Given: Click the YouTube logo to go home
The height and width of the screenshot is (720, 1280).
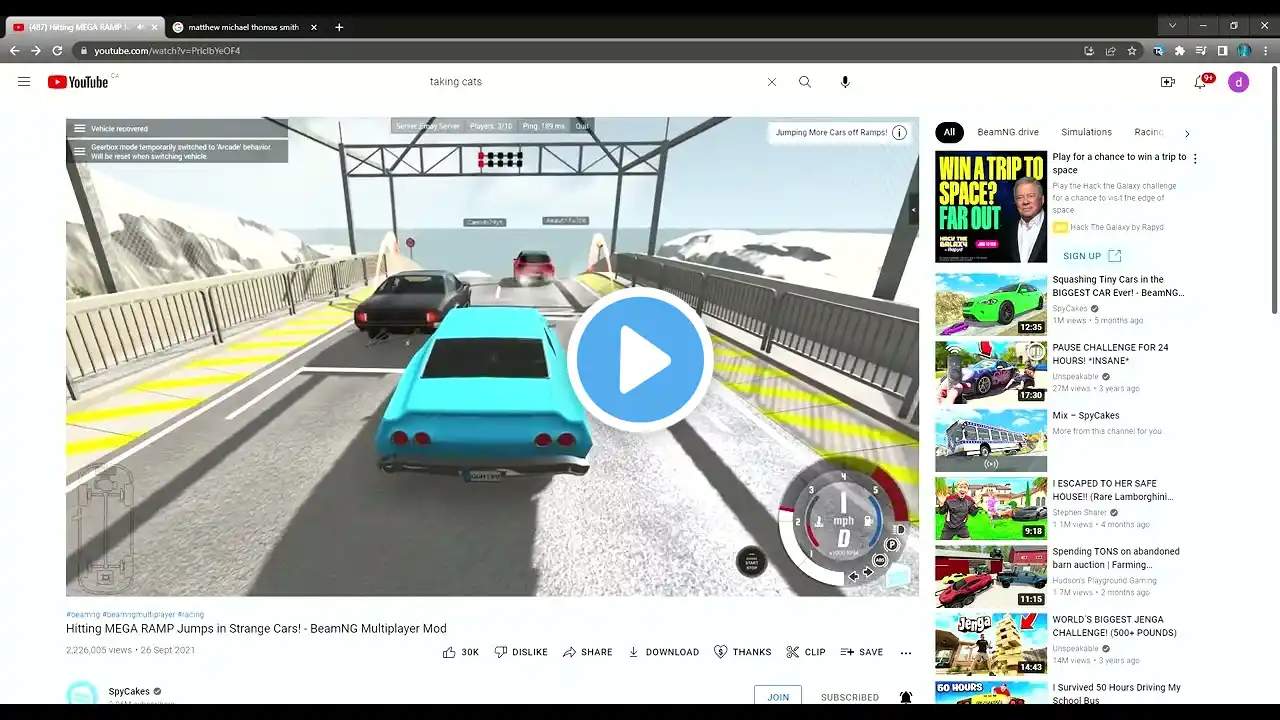Looking at the screenshot, I should coord(78,82).
